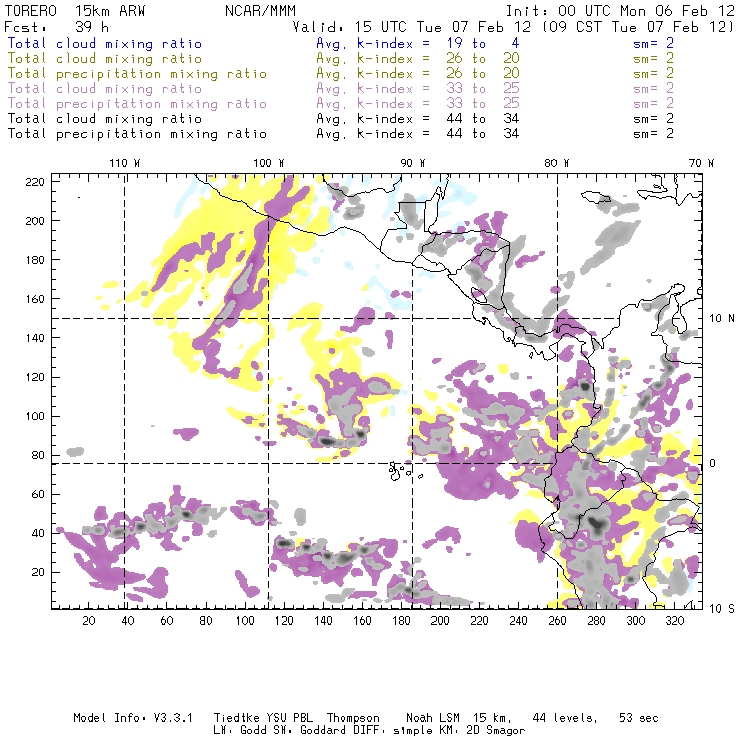Click "sm= 2" in black precipitation row
The width and height of the screenshot is (740, 740).
653,134
